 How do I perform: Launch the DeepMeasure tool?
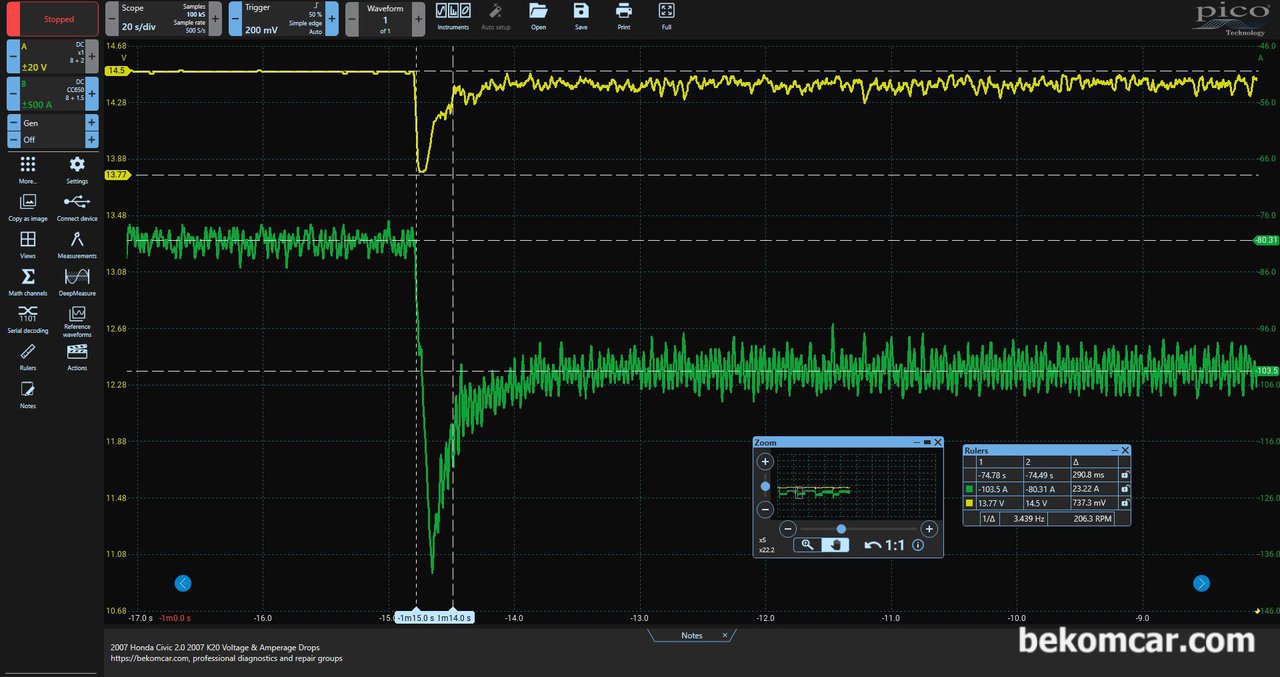coord(77,281)
